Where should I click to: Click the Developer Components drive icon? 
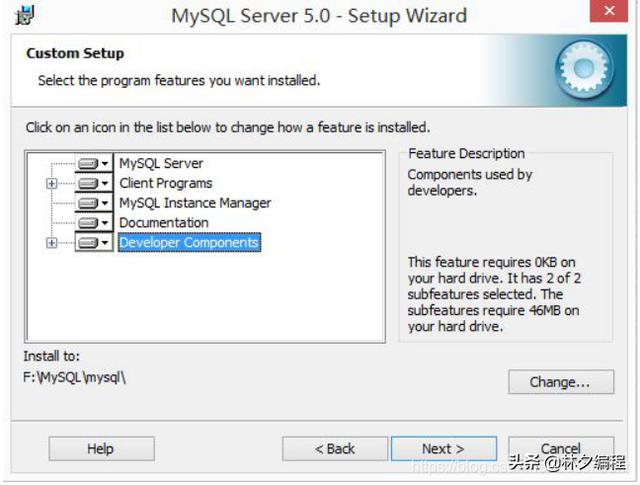point(88,242)
